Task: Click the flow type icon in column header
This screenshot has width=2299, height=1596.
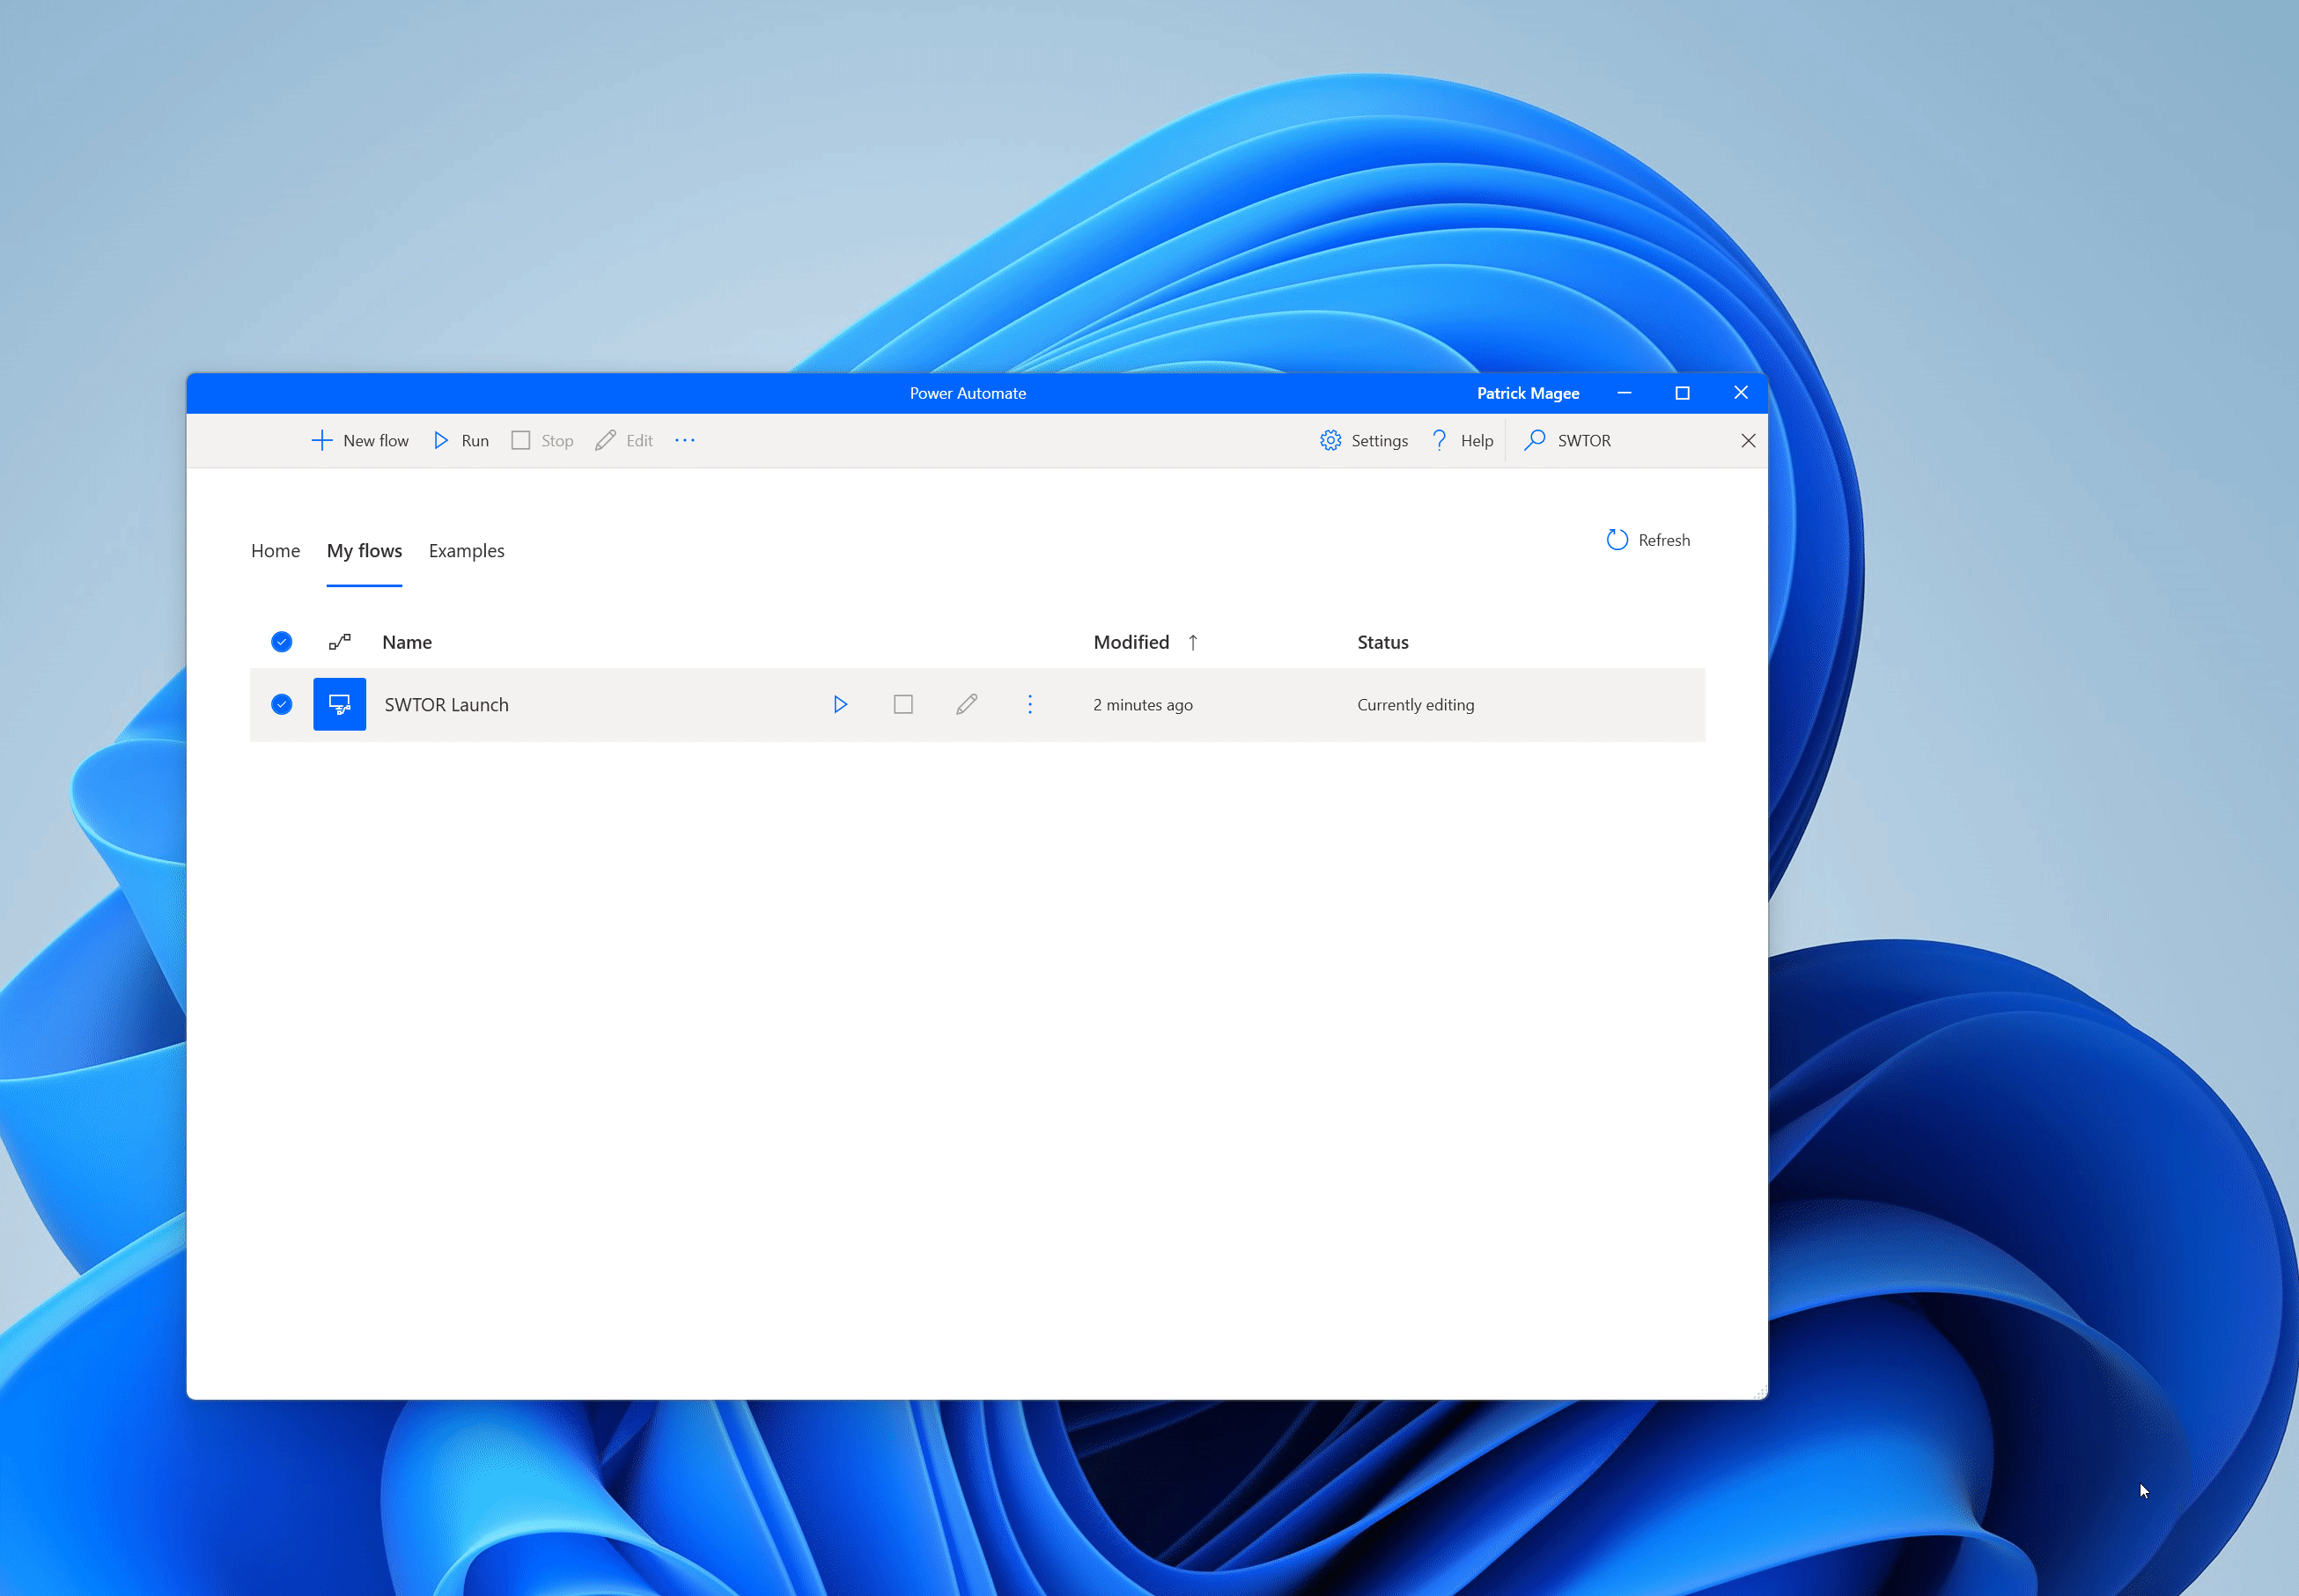Action: [x=340, y=642]
